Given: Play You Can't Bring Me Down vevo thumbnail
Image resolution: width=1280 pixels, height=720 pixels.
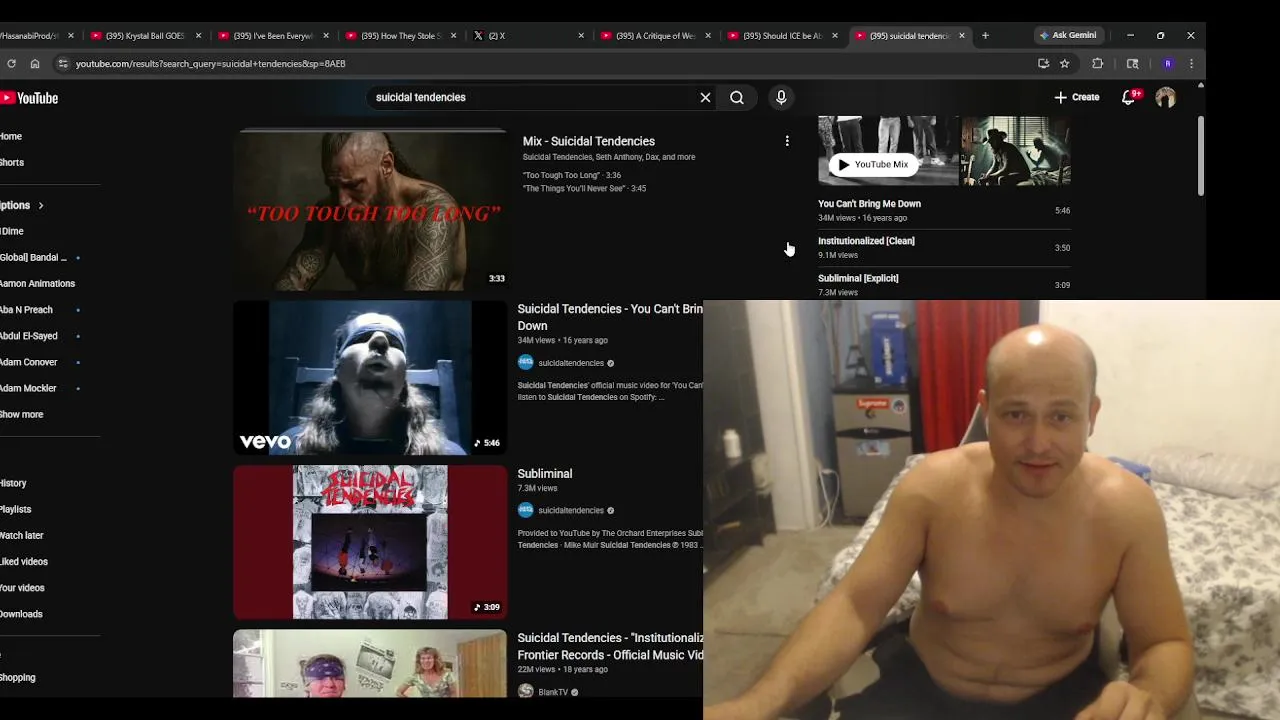Looking at the screenshot, I should point(370,378).
